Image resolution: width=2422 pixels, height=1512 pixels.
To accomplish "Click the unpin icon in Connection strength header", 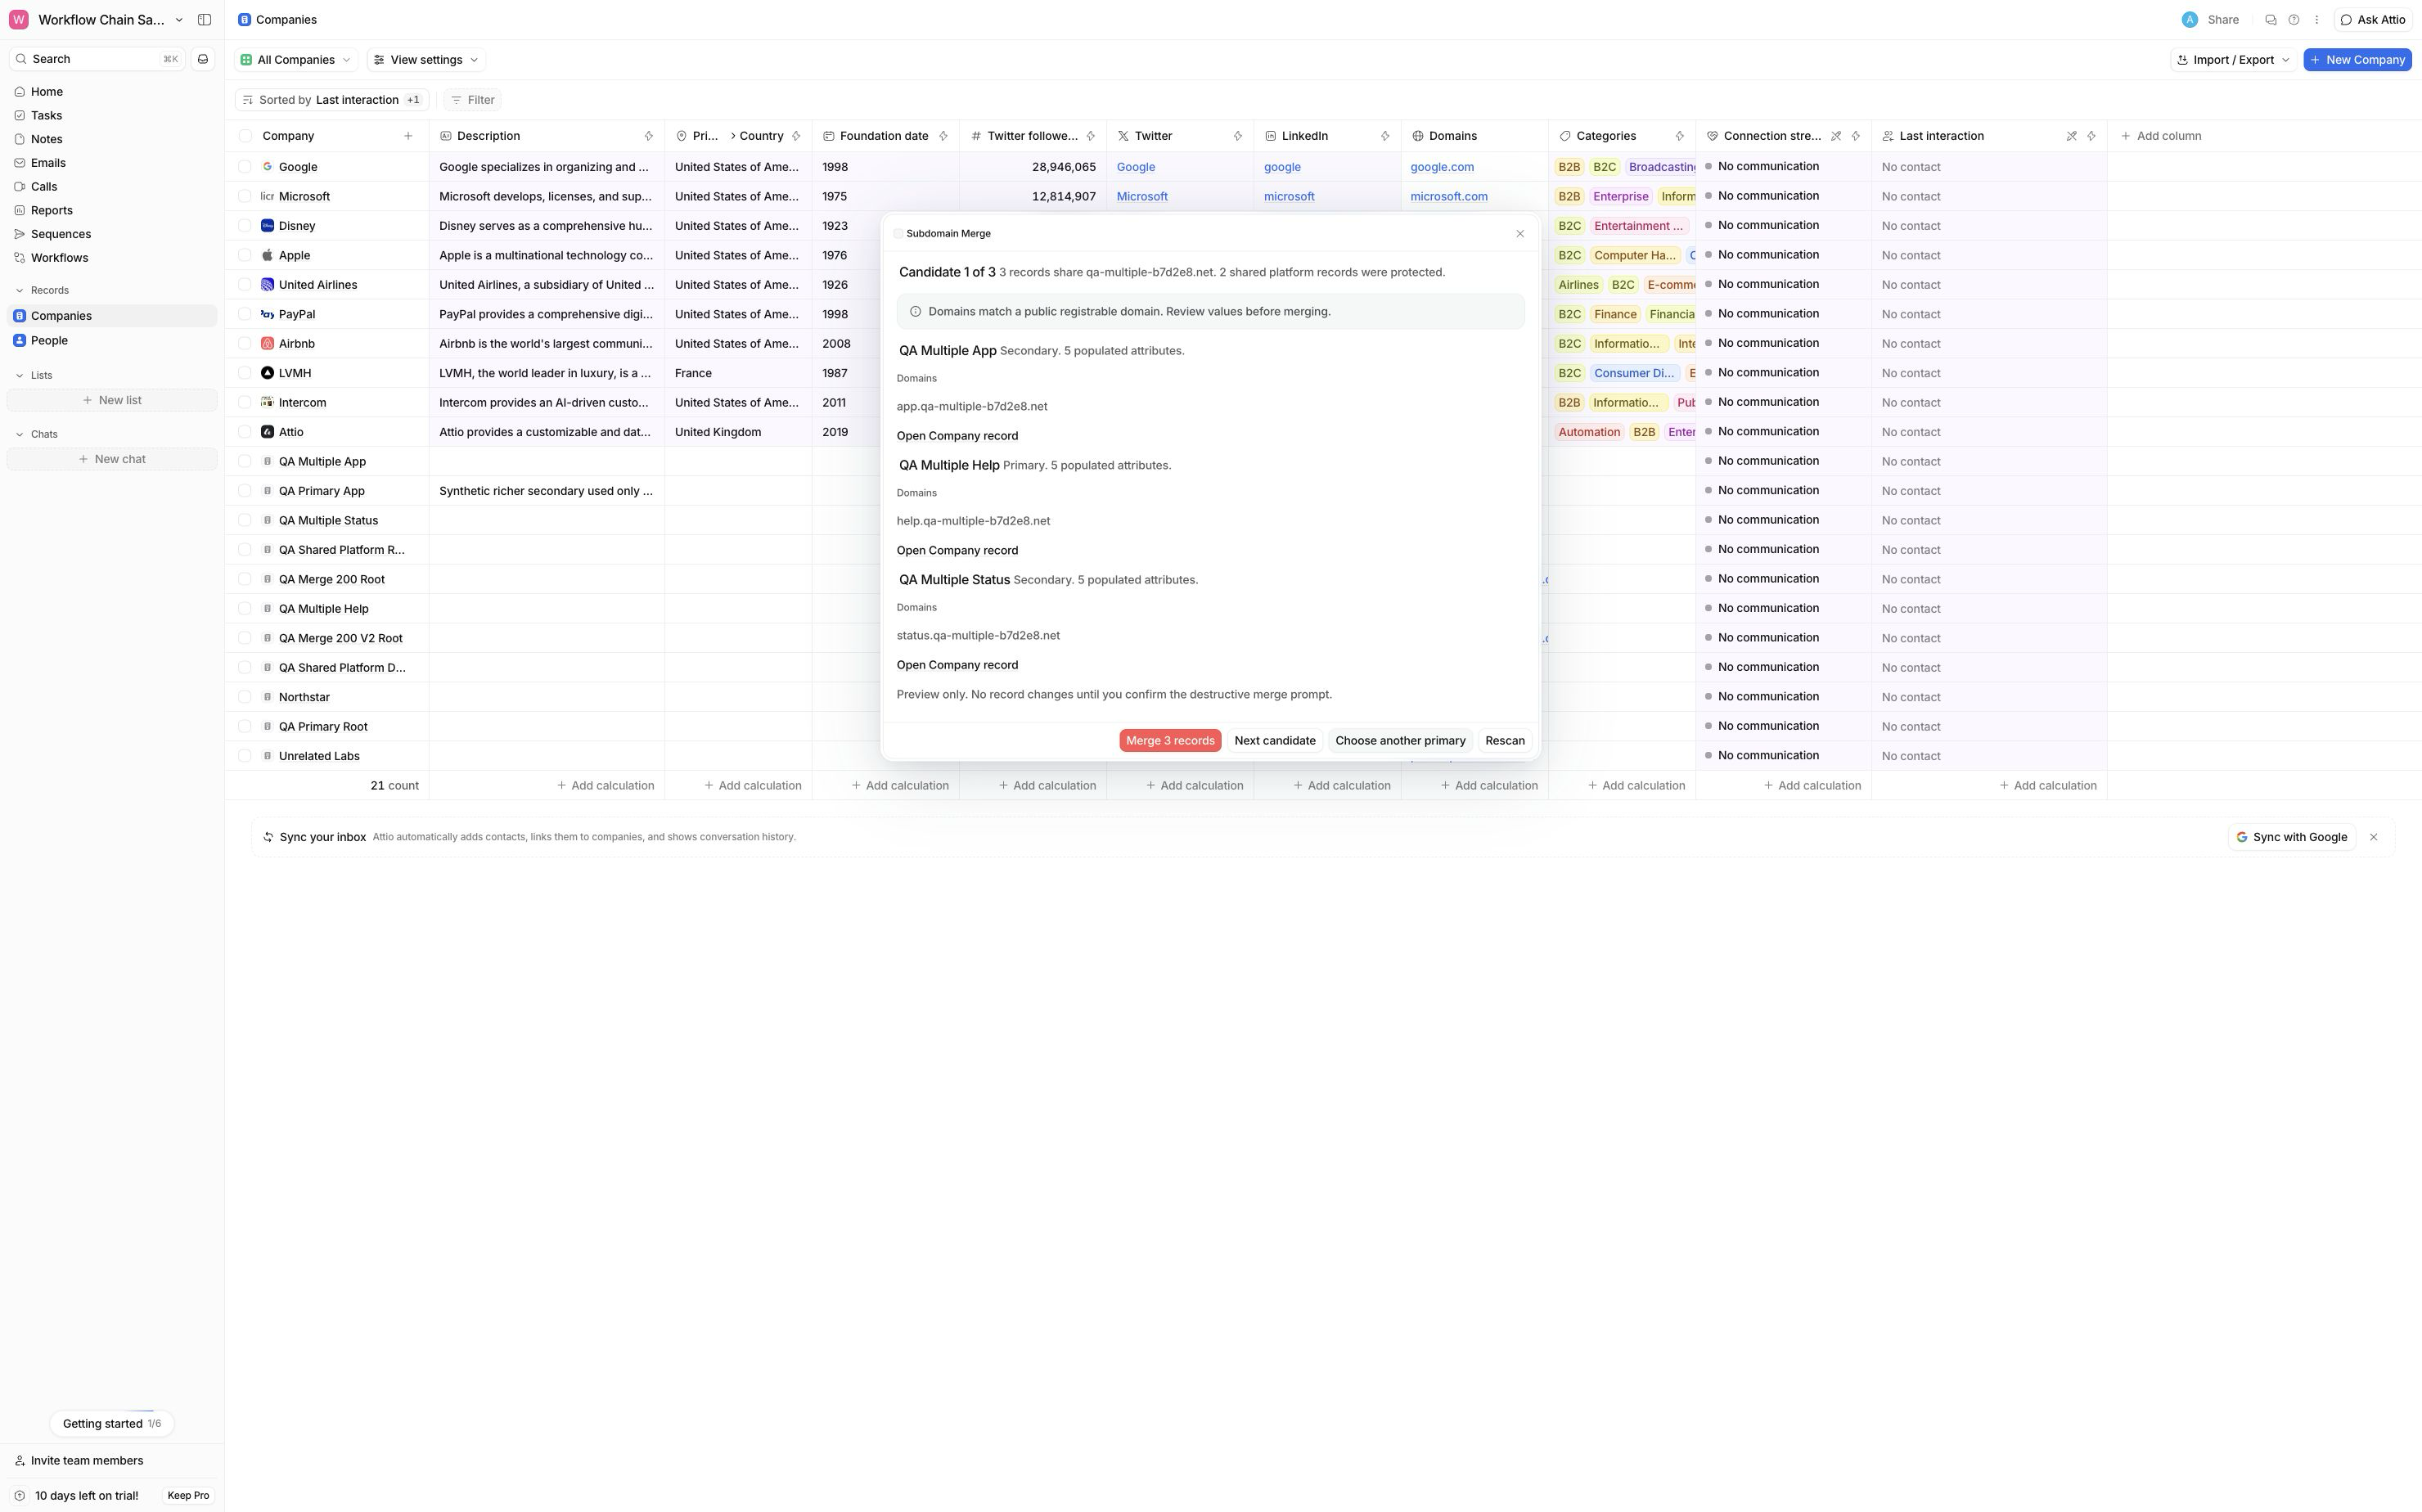I will tap(1836, 136).
